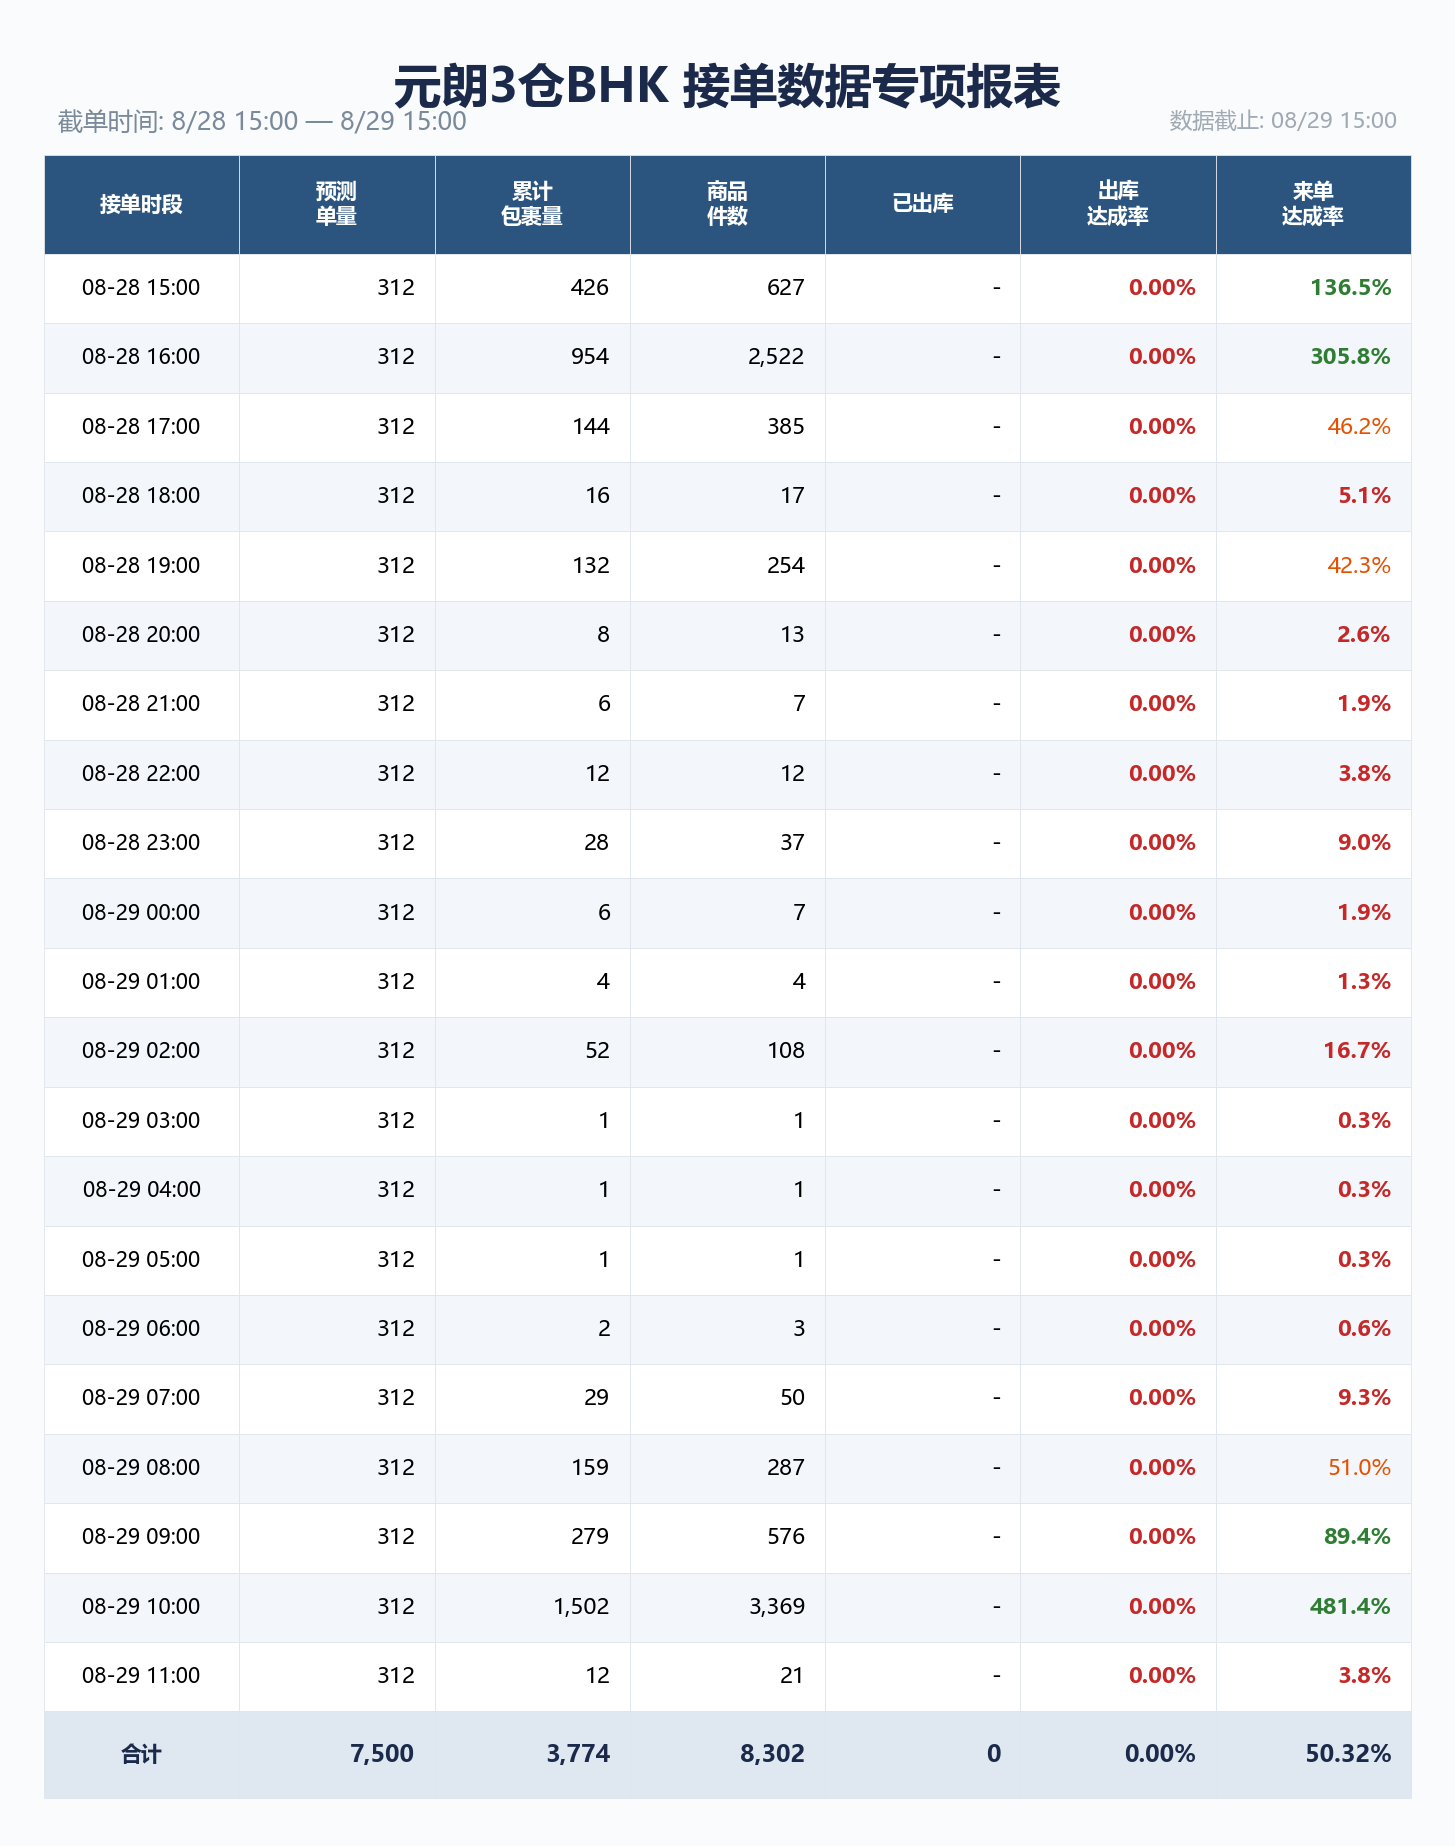Click the 1,502 package count cell
Screen dimensions: 1455x1846
pyautogui.click(x=581, y=1606)
